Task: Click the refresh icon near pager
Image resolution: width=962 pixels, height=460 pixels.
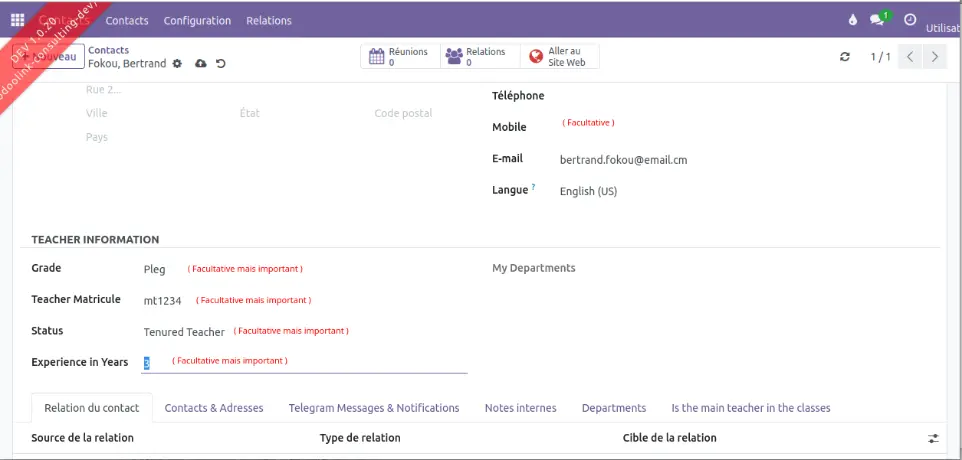Action: click(x=845, y=57)
